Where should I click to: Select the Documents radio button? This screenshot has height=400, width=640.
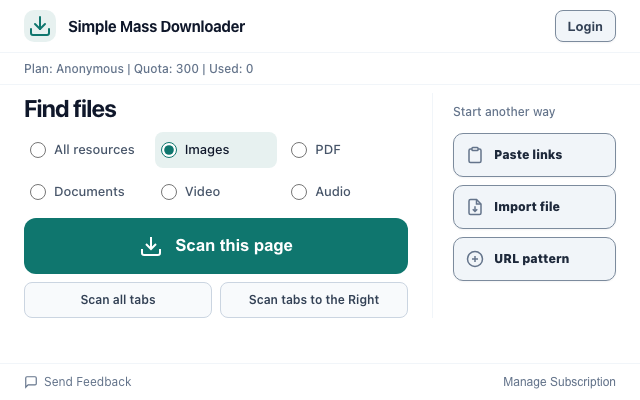click(38, 192)
